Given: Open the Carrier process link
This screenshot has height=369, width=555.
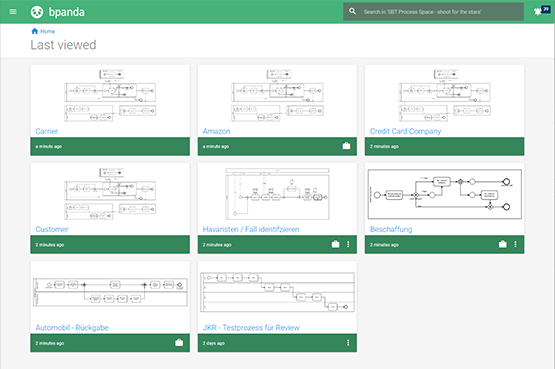Looking at the screenshot, I should (x=46, y=131).
